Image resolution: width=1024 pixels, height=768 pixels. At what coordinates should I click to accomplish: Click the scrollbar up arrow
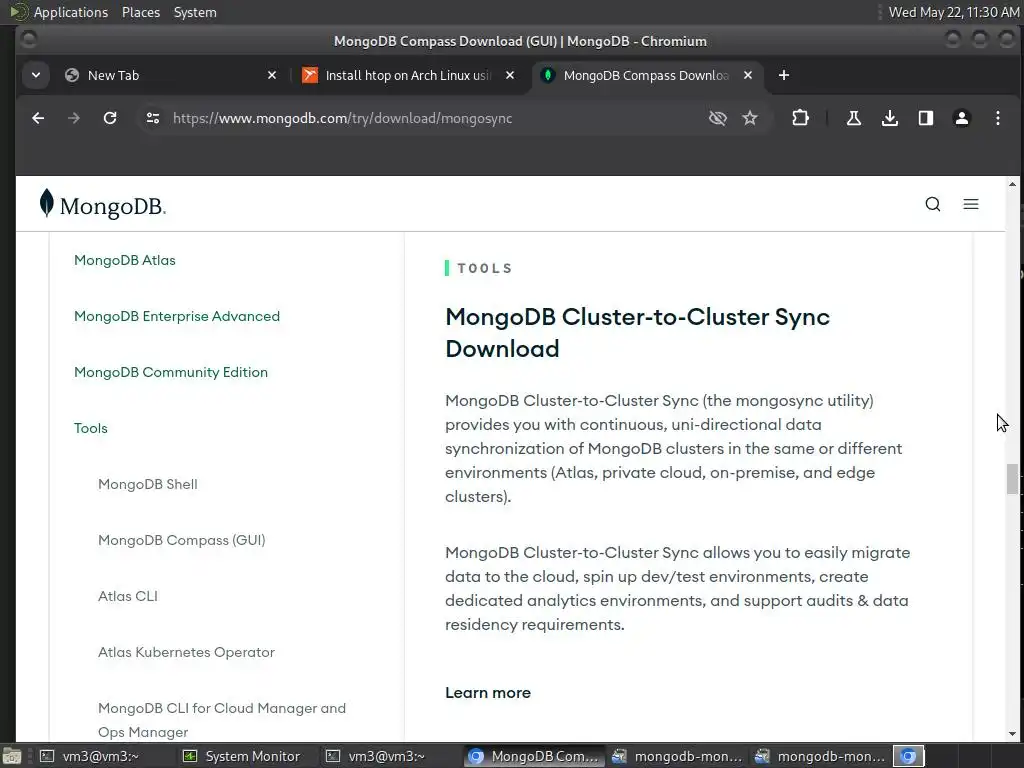coord(1012,184)
